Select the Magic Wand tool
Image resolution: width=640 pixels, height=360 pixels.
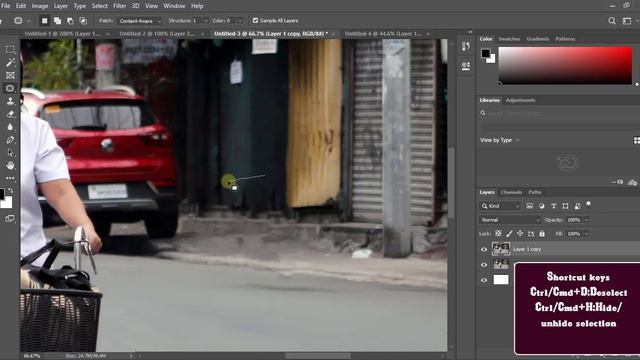click(x=10, y=62)
